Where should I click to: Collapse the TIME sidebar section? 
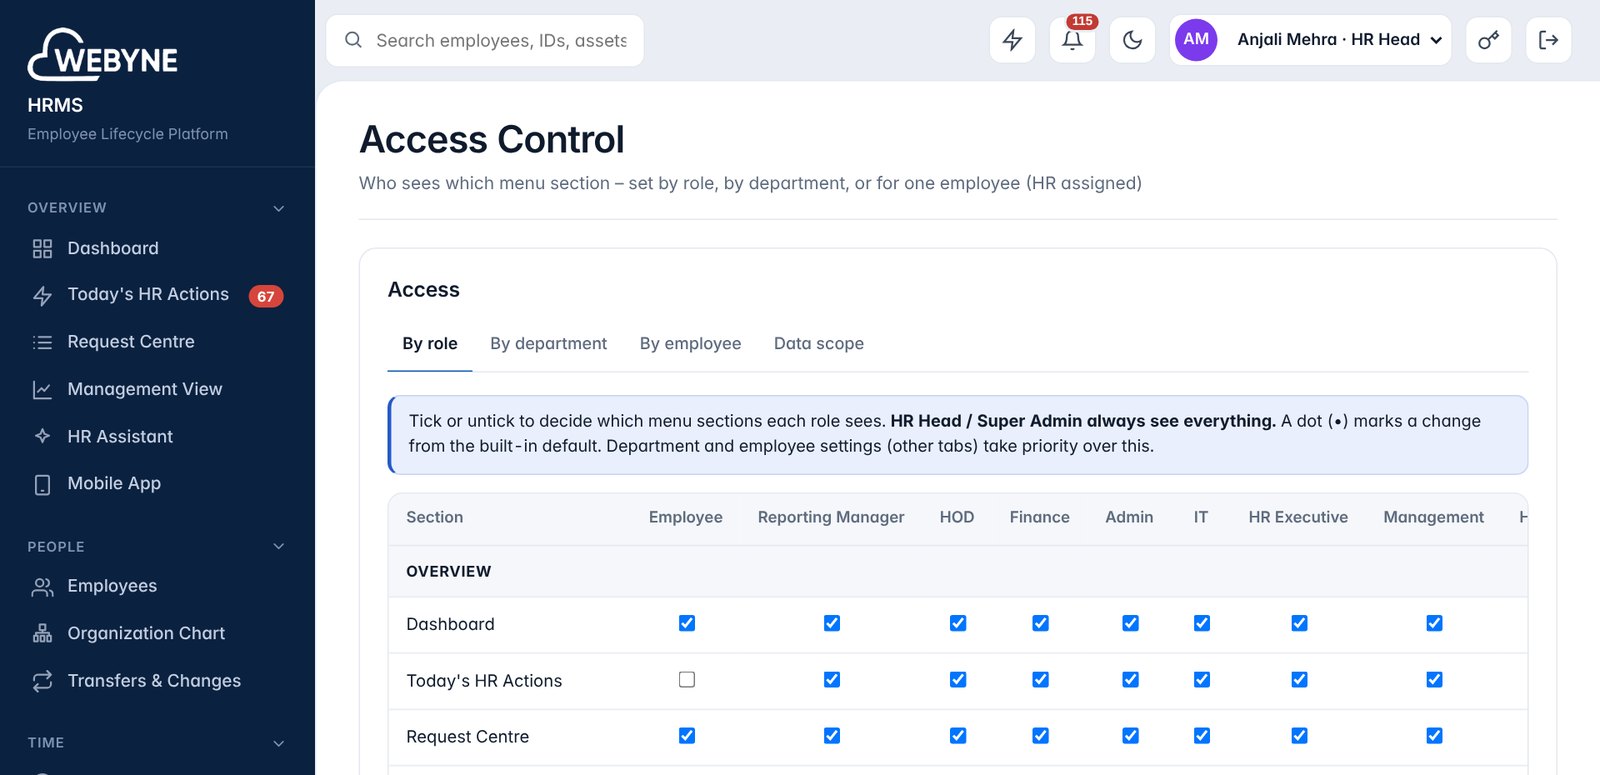[x=279, y=743]
